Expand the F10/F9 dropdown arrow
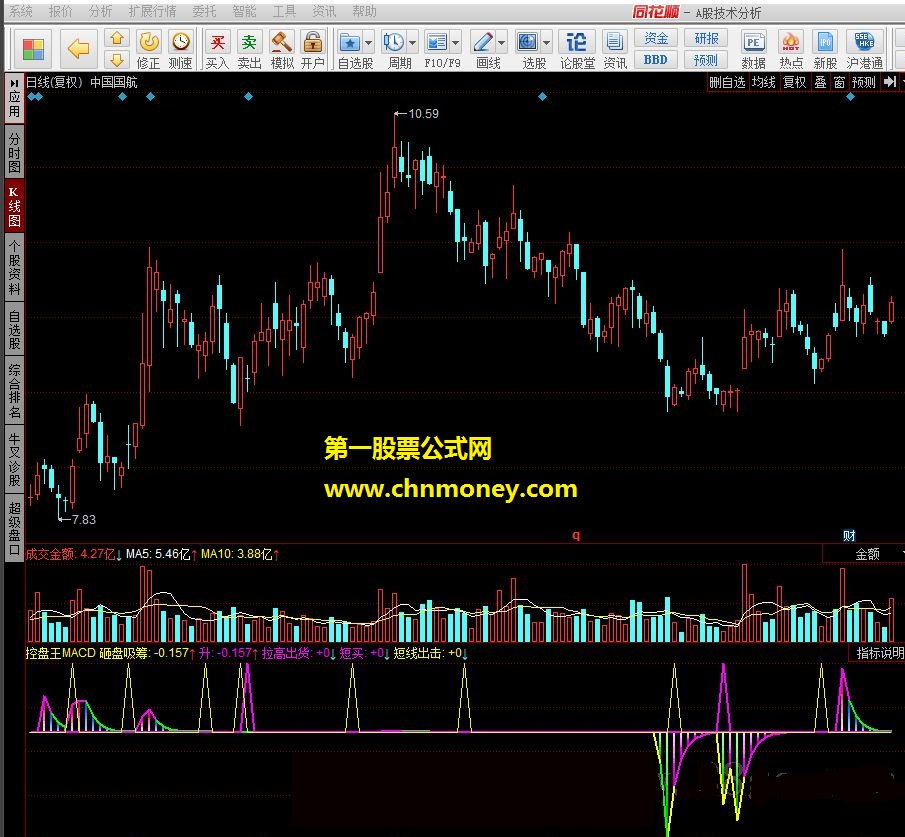The image size is (905, 837). (455, 42)
